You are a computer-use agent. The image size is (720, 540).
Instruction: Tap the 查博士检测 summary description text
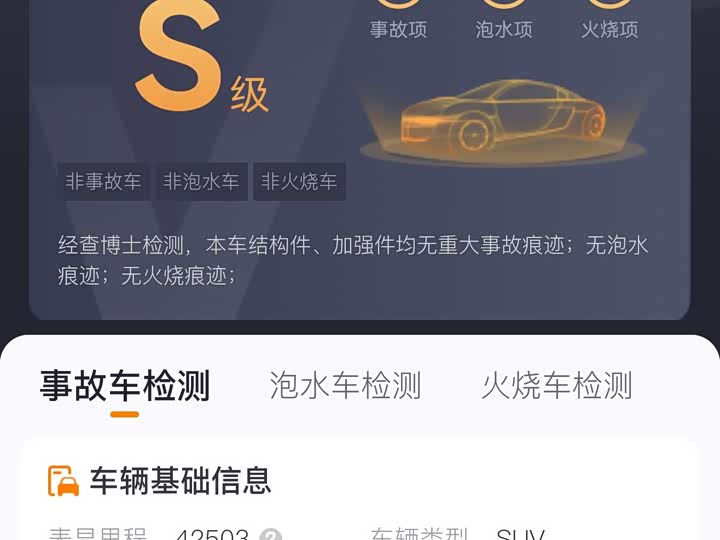pyautogui.click(x=353, y=260)
